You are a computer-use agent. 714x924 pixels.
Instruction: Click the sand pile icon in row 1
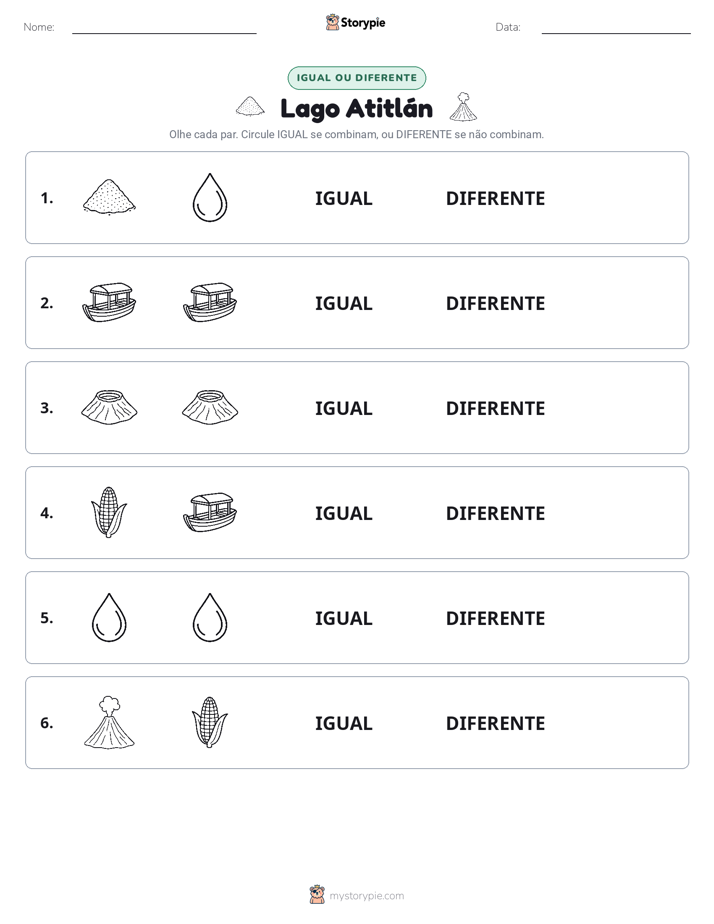click(109, 197)
